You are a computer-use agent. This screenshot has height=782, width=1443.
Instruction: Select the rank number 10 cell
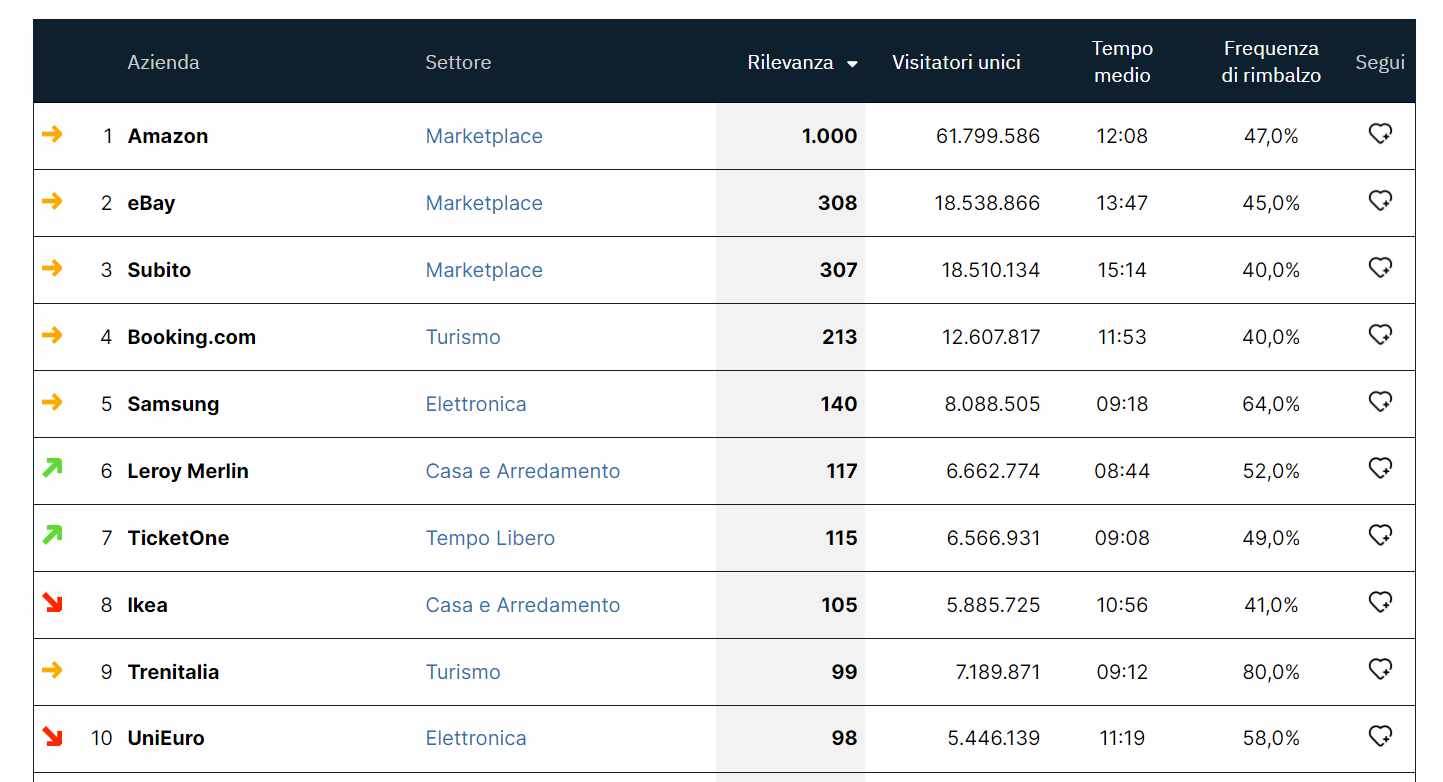point(101,738)
